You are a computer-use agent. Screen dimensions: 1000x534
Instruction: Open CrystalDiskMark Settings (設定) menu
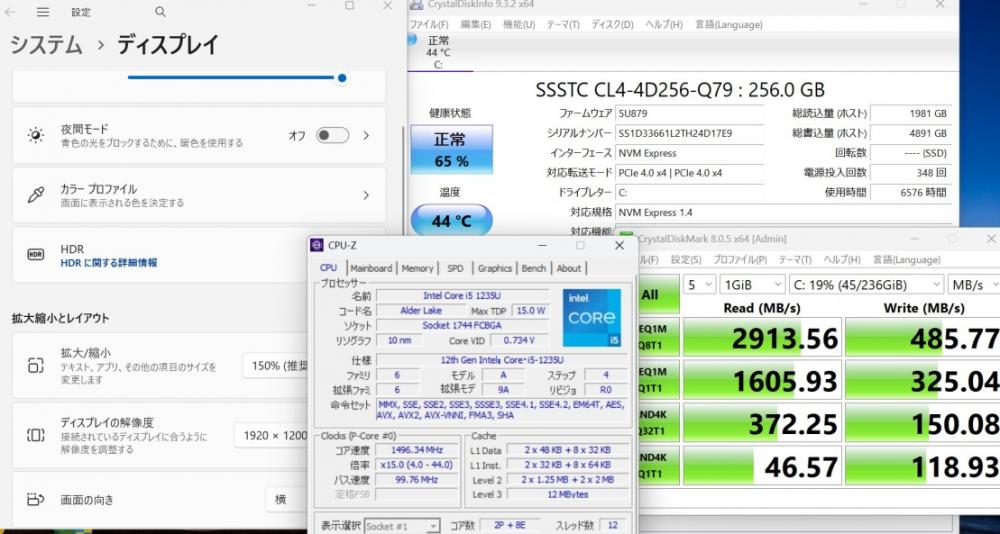686,260
